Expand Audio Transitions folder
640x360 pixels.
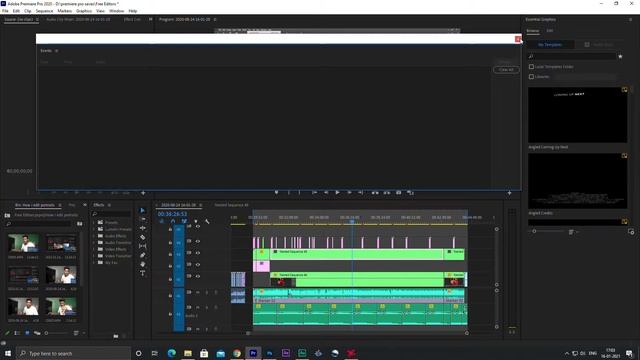point(94,242)
